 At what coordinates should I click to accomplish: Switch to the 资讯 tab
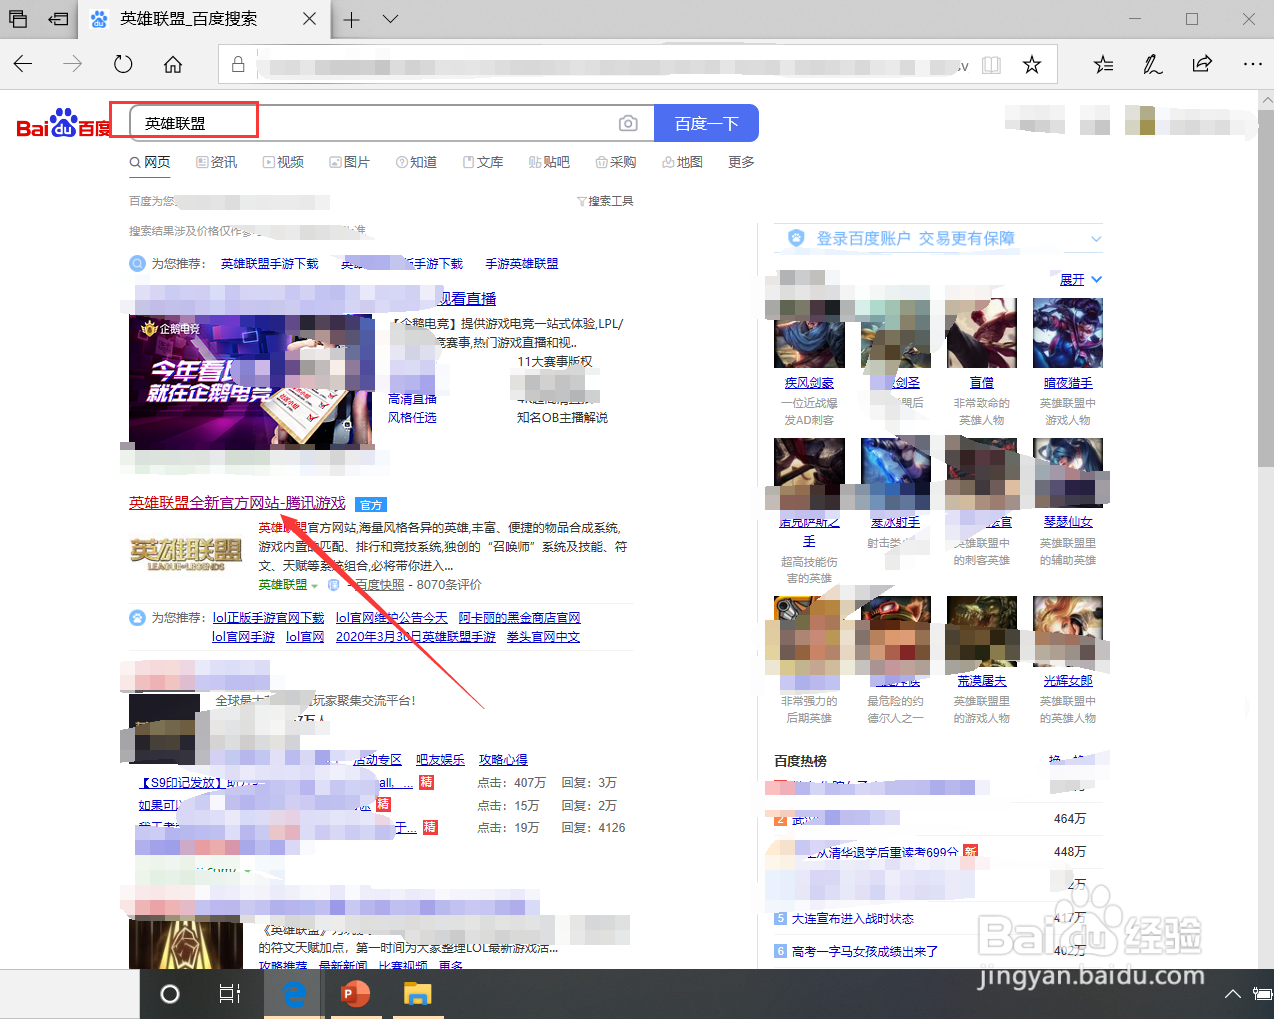[x=217, y=162]
